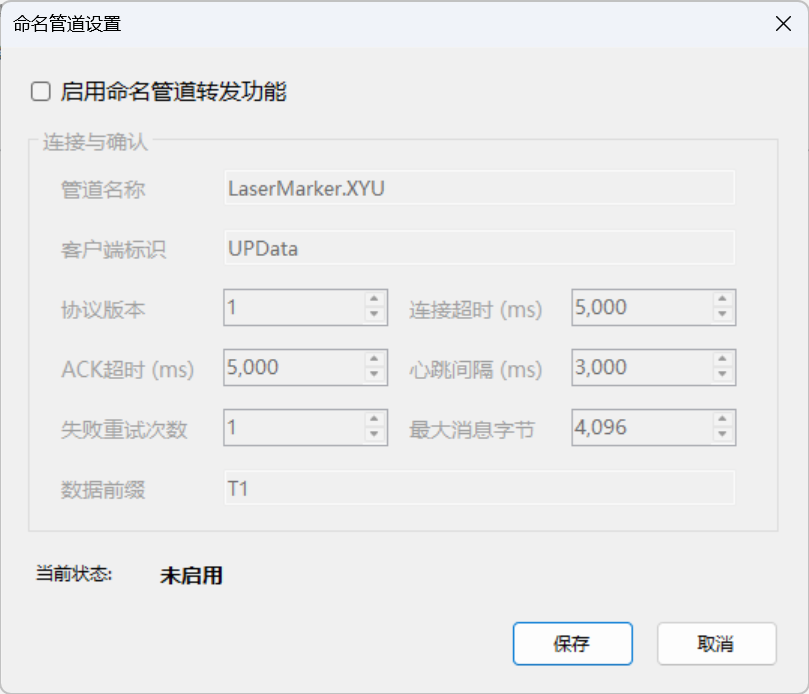Click the 取消 button
This screenshot has height=694, width=809.
[x=717, y=643]
